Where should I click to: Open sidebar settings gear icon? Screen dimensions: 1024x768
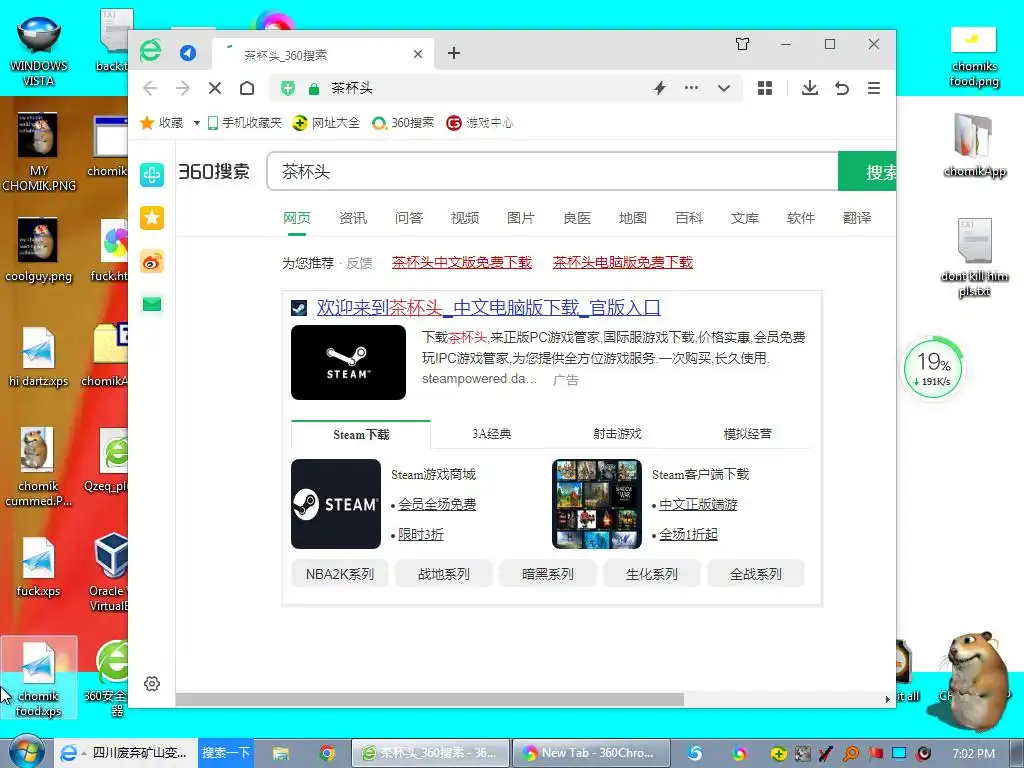[x=152, y=684]
